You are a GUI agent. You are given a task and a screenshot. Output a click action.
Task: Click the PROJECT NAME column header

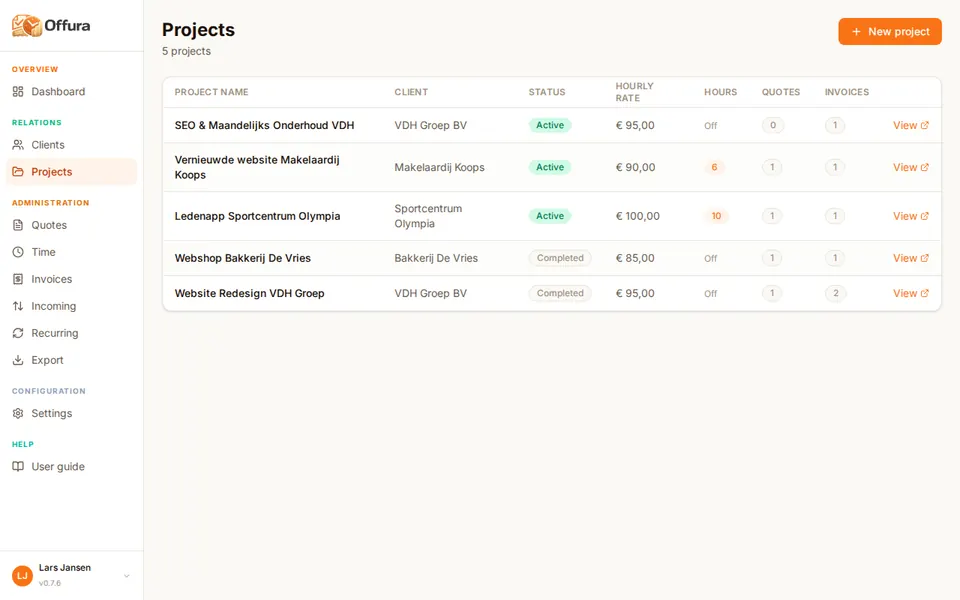coord(211,92)
